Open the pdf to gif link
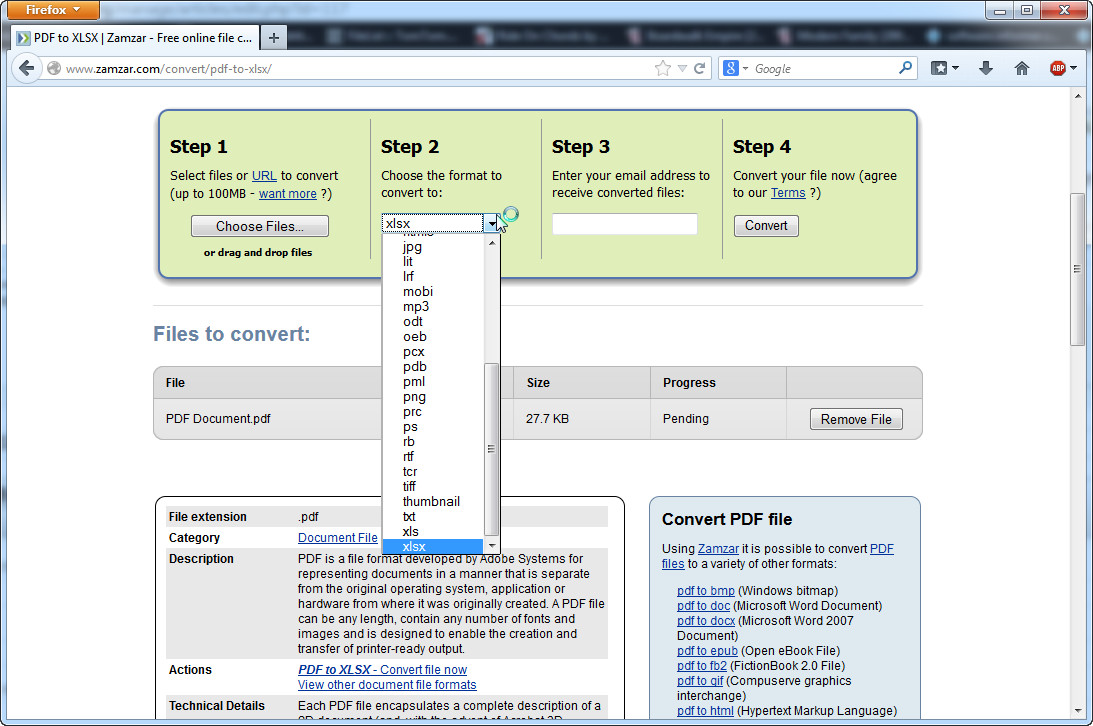The height and width of the screenshot is (726, 1093). (700, 681)
